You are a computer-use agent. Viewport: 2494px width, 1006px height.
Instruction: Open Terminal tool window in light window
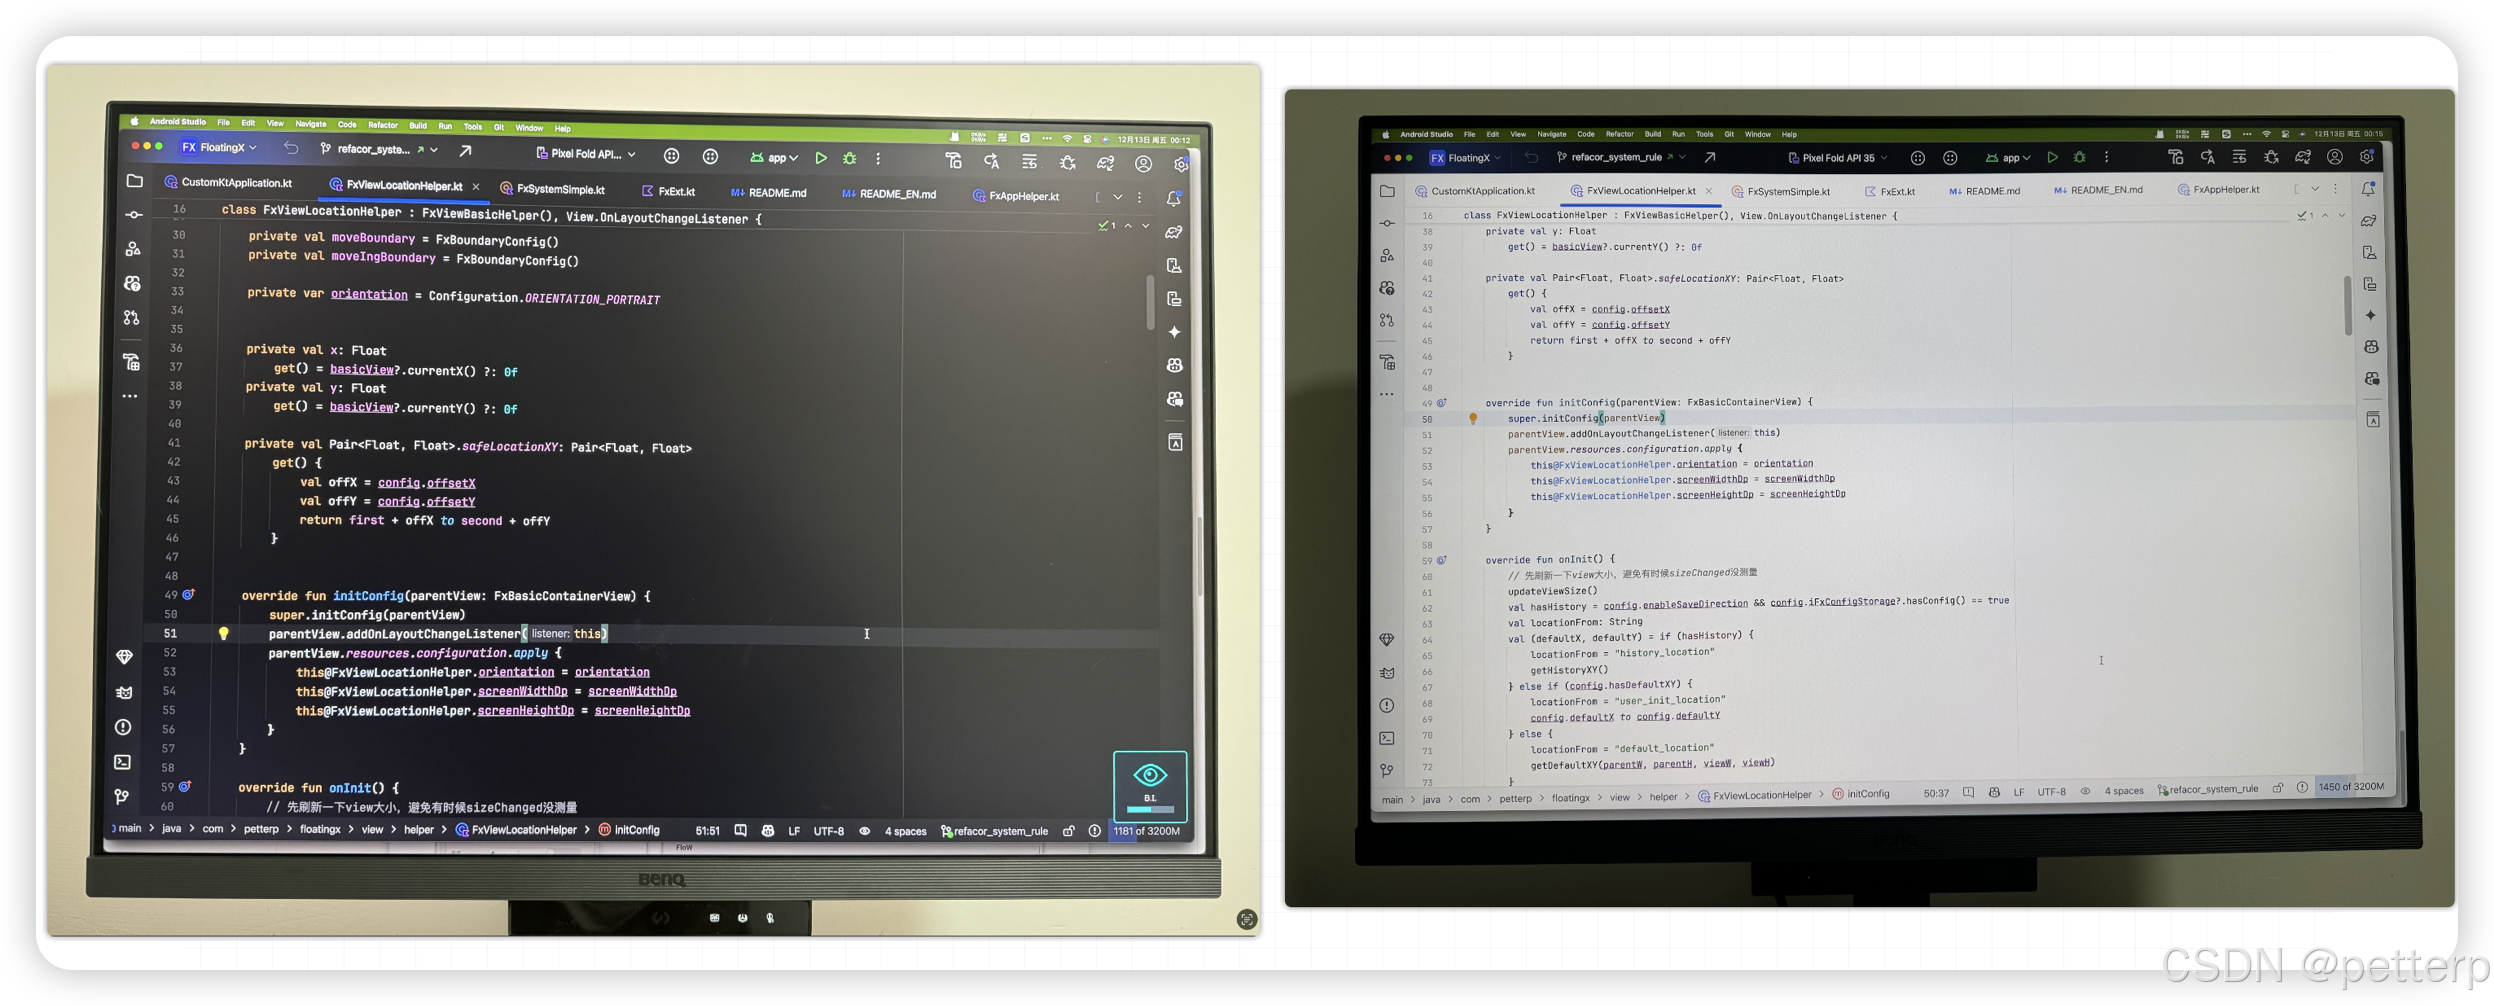tap(1387, 738)
